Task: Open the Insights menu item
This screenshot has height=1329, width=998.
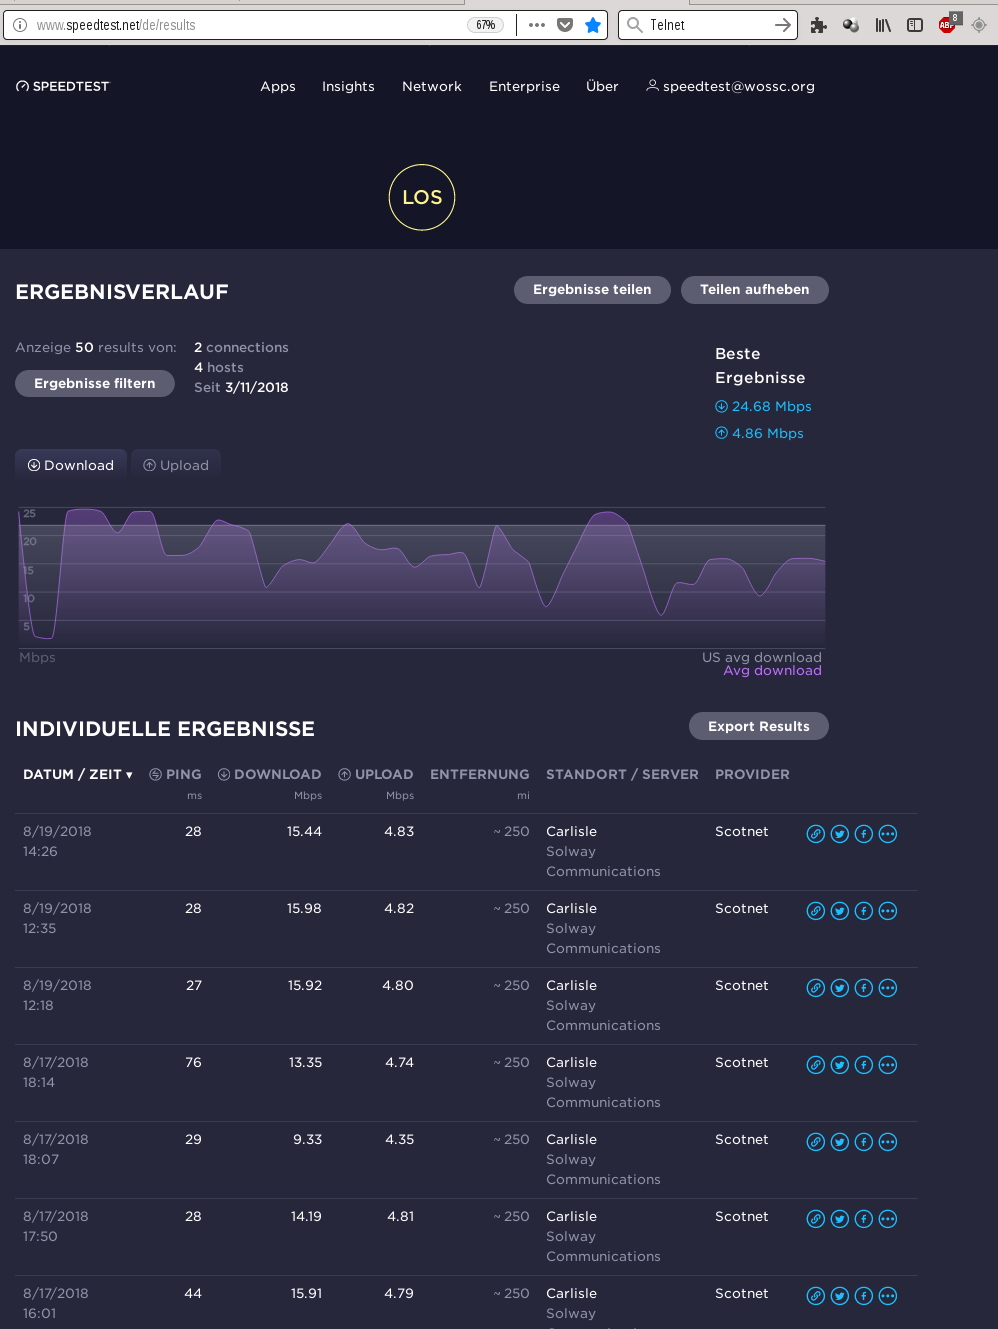Action: tap(348, 87)
